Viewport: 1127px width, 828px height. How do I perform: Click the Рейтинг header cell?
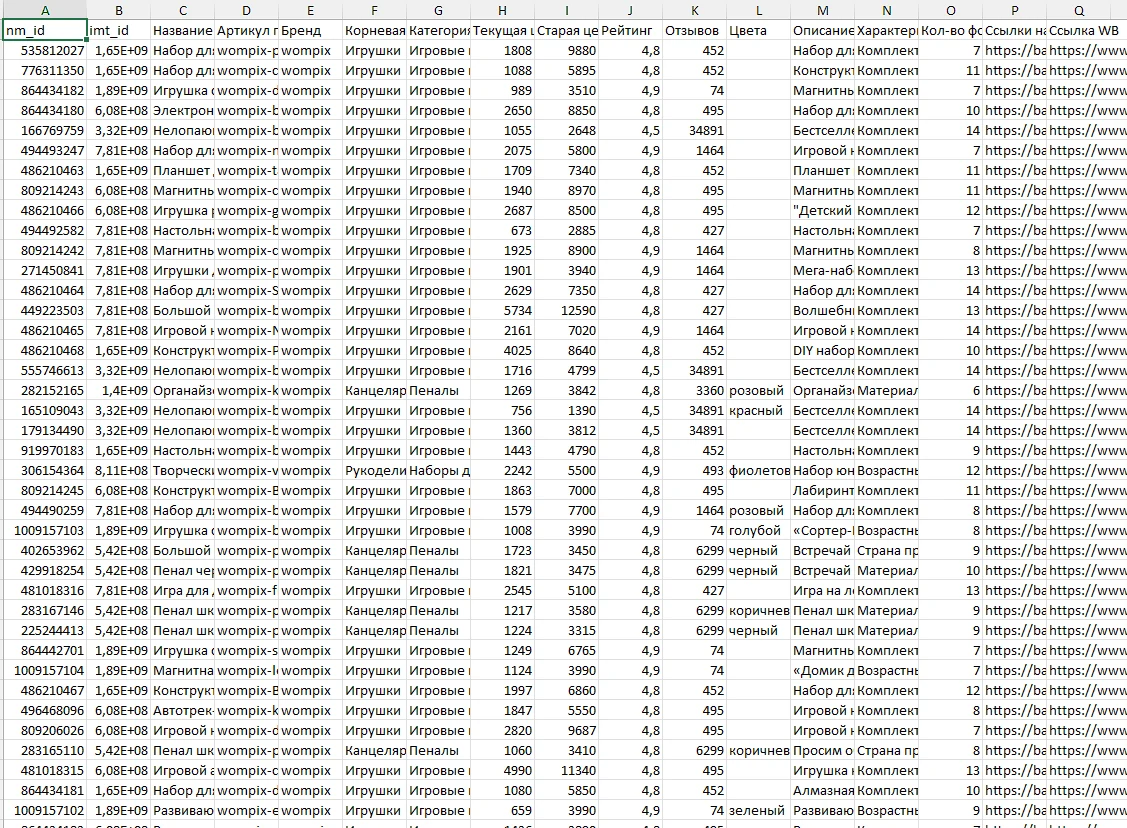630,30
